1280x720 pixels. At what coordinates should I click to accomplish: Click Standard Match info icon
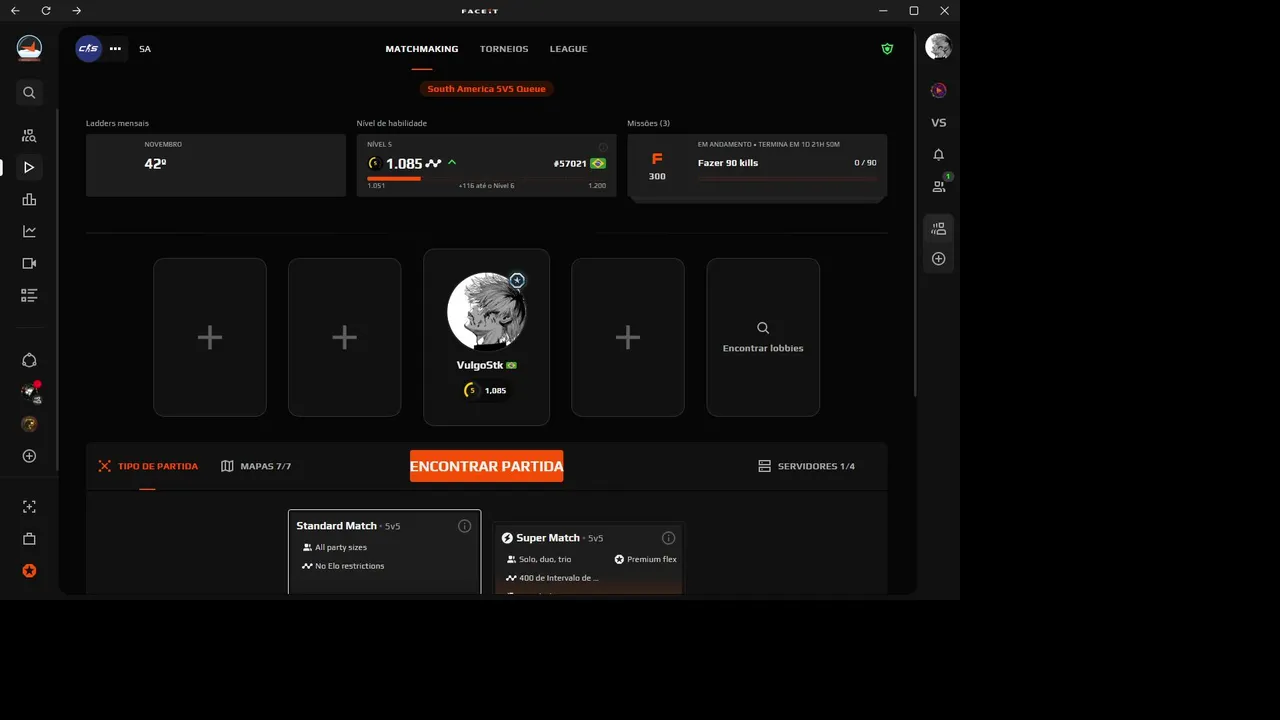(x=464, y=526)
